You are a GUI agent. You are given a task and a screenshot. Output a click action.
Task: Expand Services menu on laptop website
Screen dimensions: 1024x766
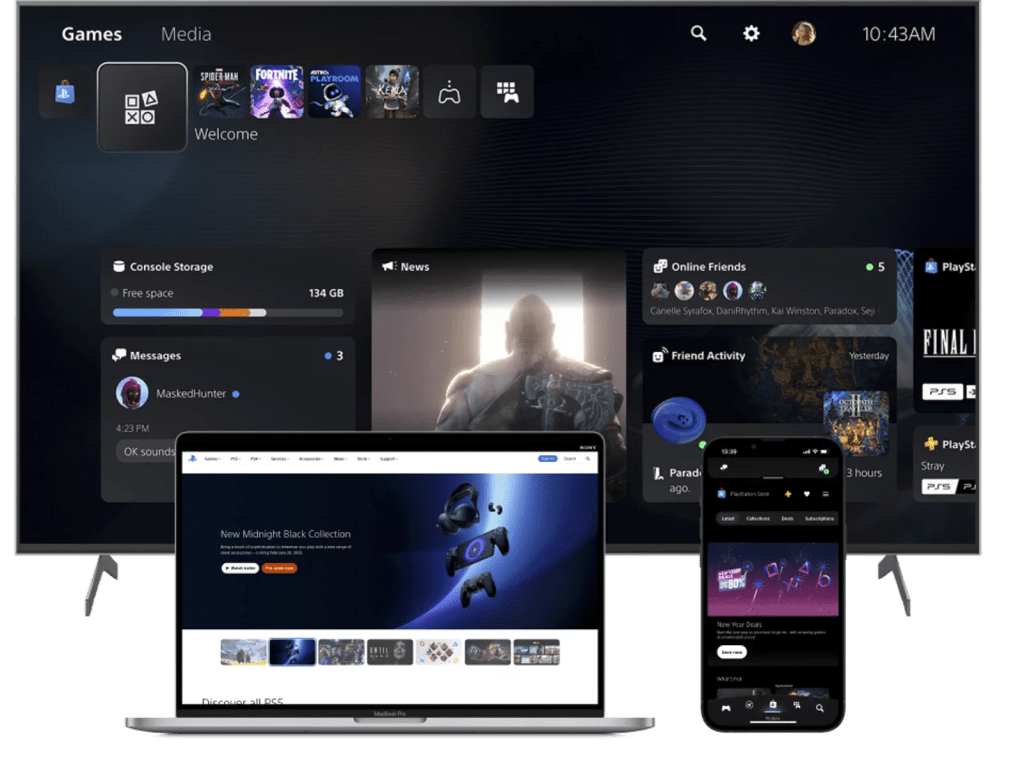pyautogui.click(x=280, y=459)
